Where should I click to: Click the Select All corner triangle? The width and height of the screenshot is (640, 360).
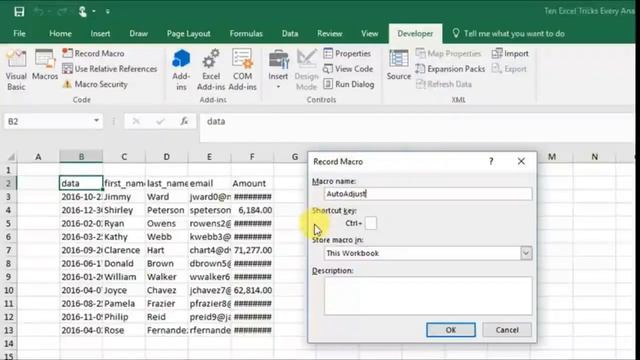(x=11, y=157)
